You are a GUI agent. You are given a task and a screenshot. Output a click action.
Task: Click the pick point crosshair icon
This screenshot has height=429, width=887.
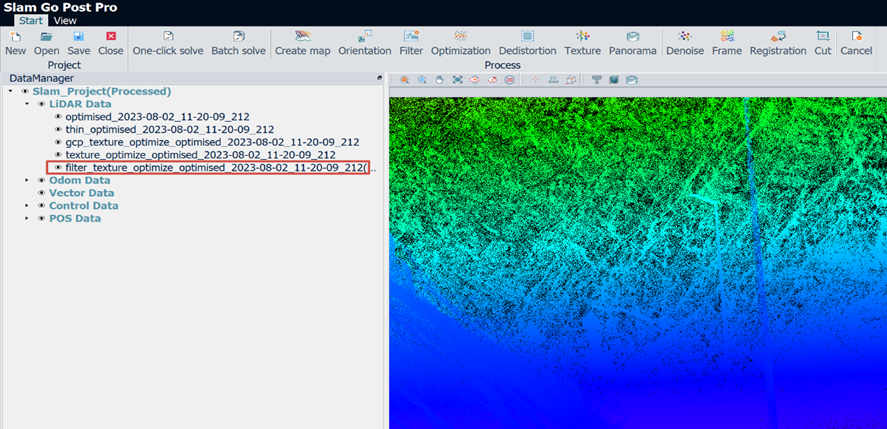click(536, 80)
